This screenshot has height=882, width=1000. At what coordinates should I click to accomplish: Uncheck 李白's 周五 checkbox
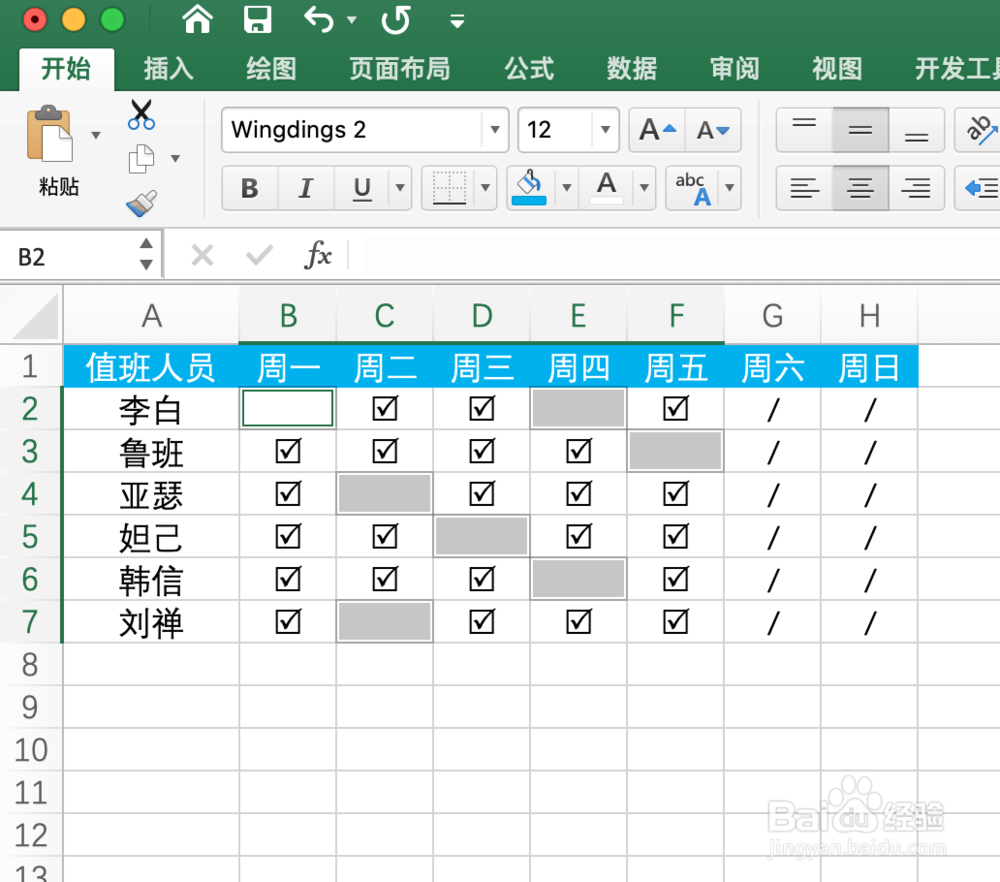pos(675,408)
